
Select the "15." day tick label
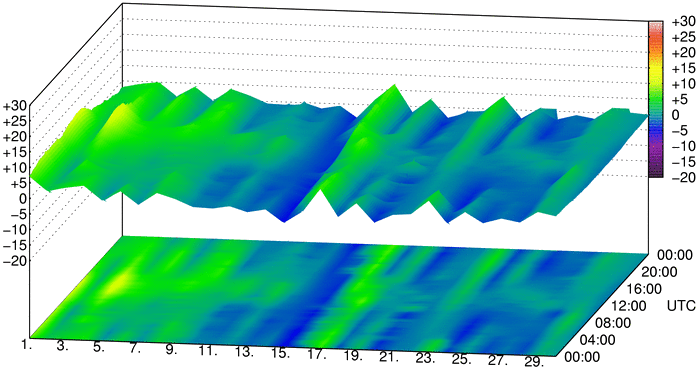(x=281, y=354)
